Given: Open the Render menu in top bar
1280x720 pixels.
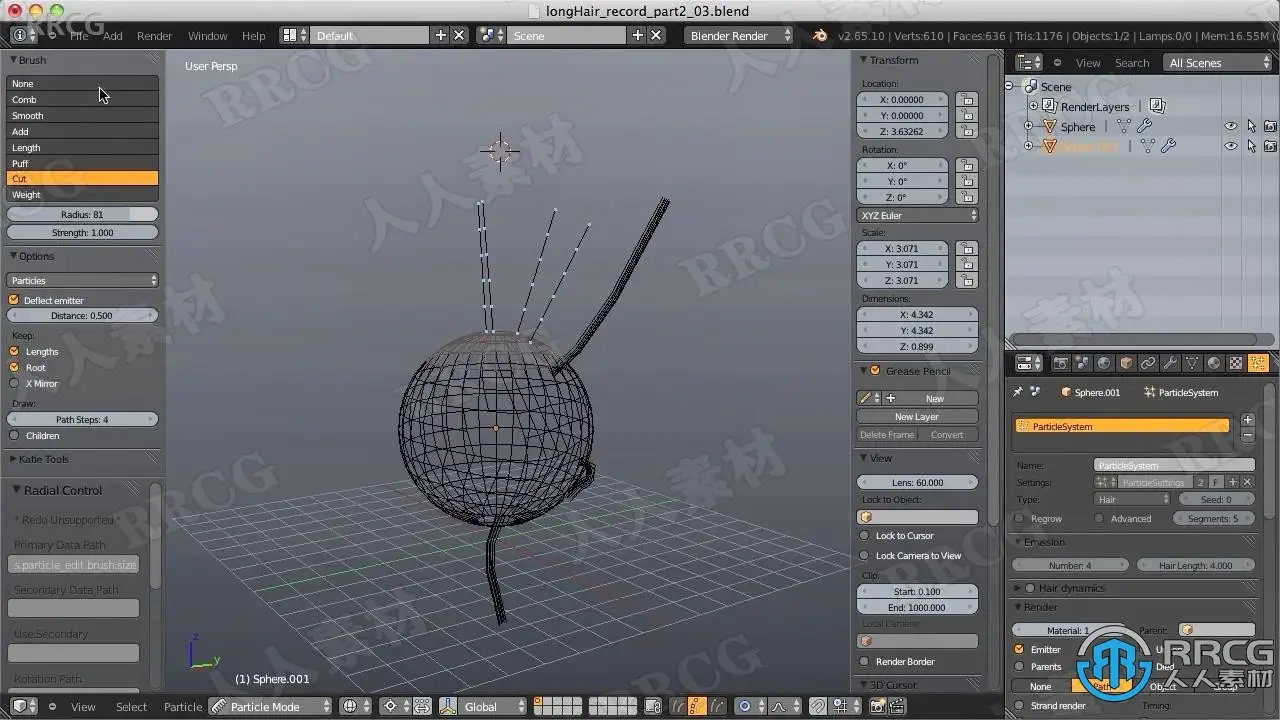Looking at the screenshot, I should pos(154,36).
